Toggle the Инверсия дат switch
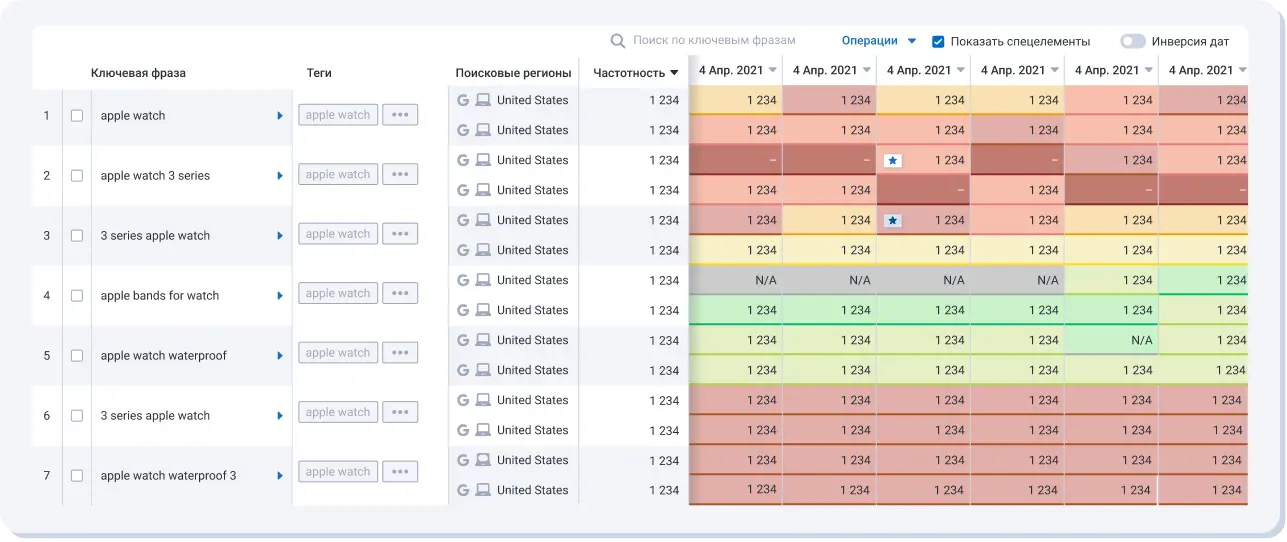 click(1132, 42)
